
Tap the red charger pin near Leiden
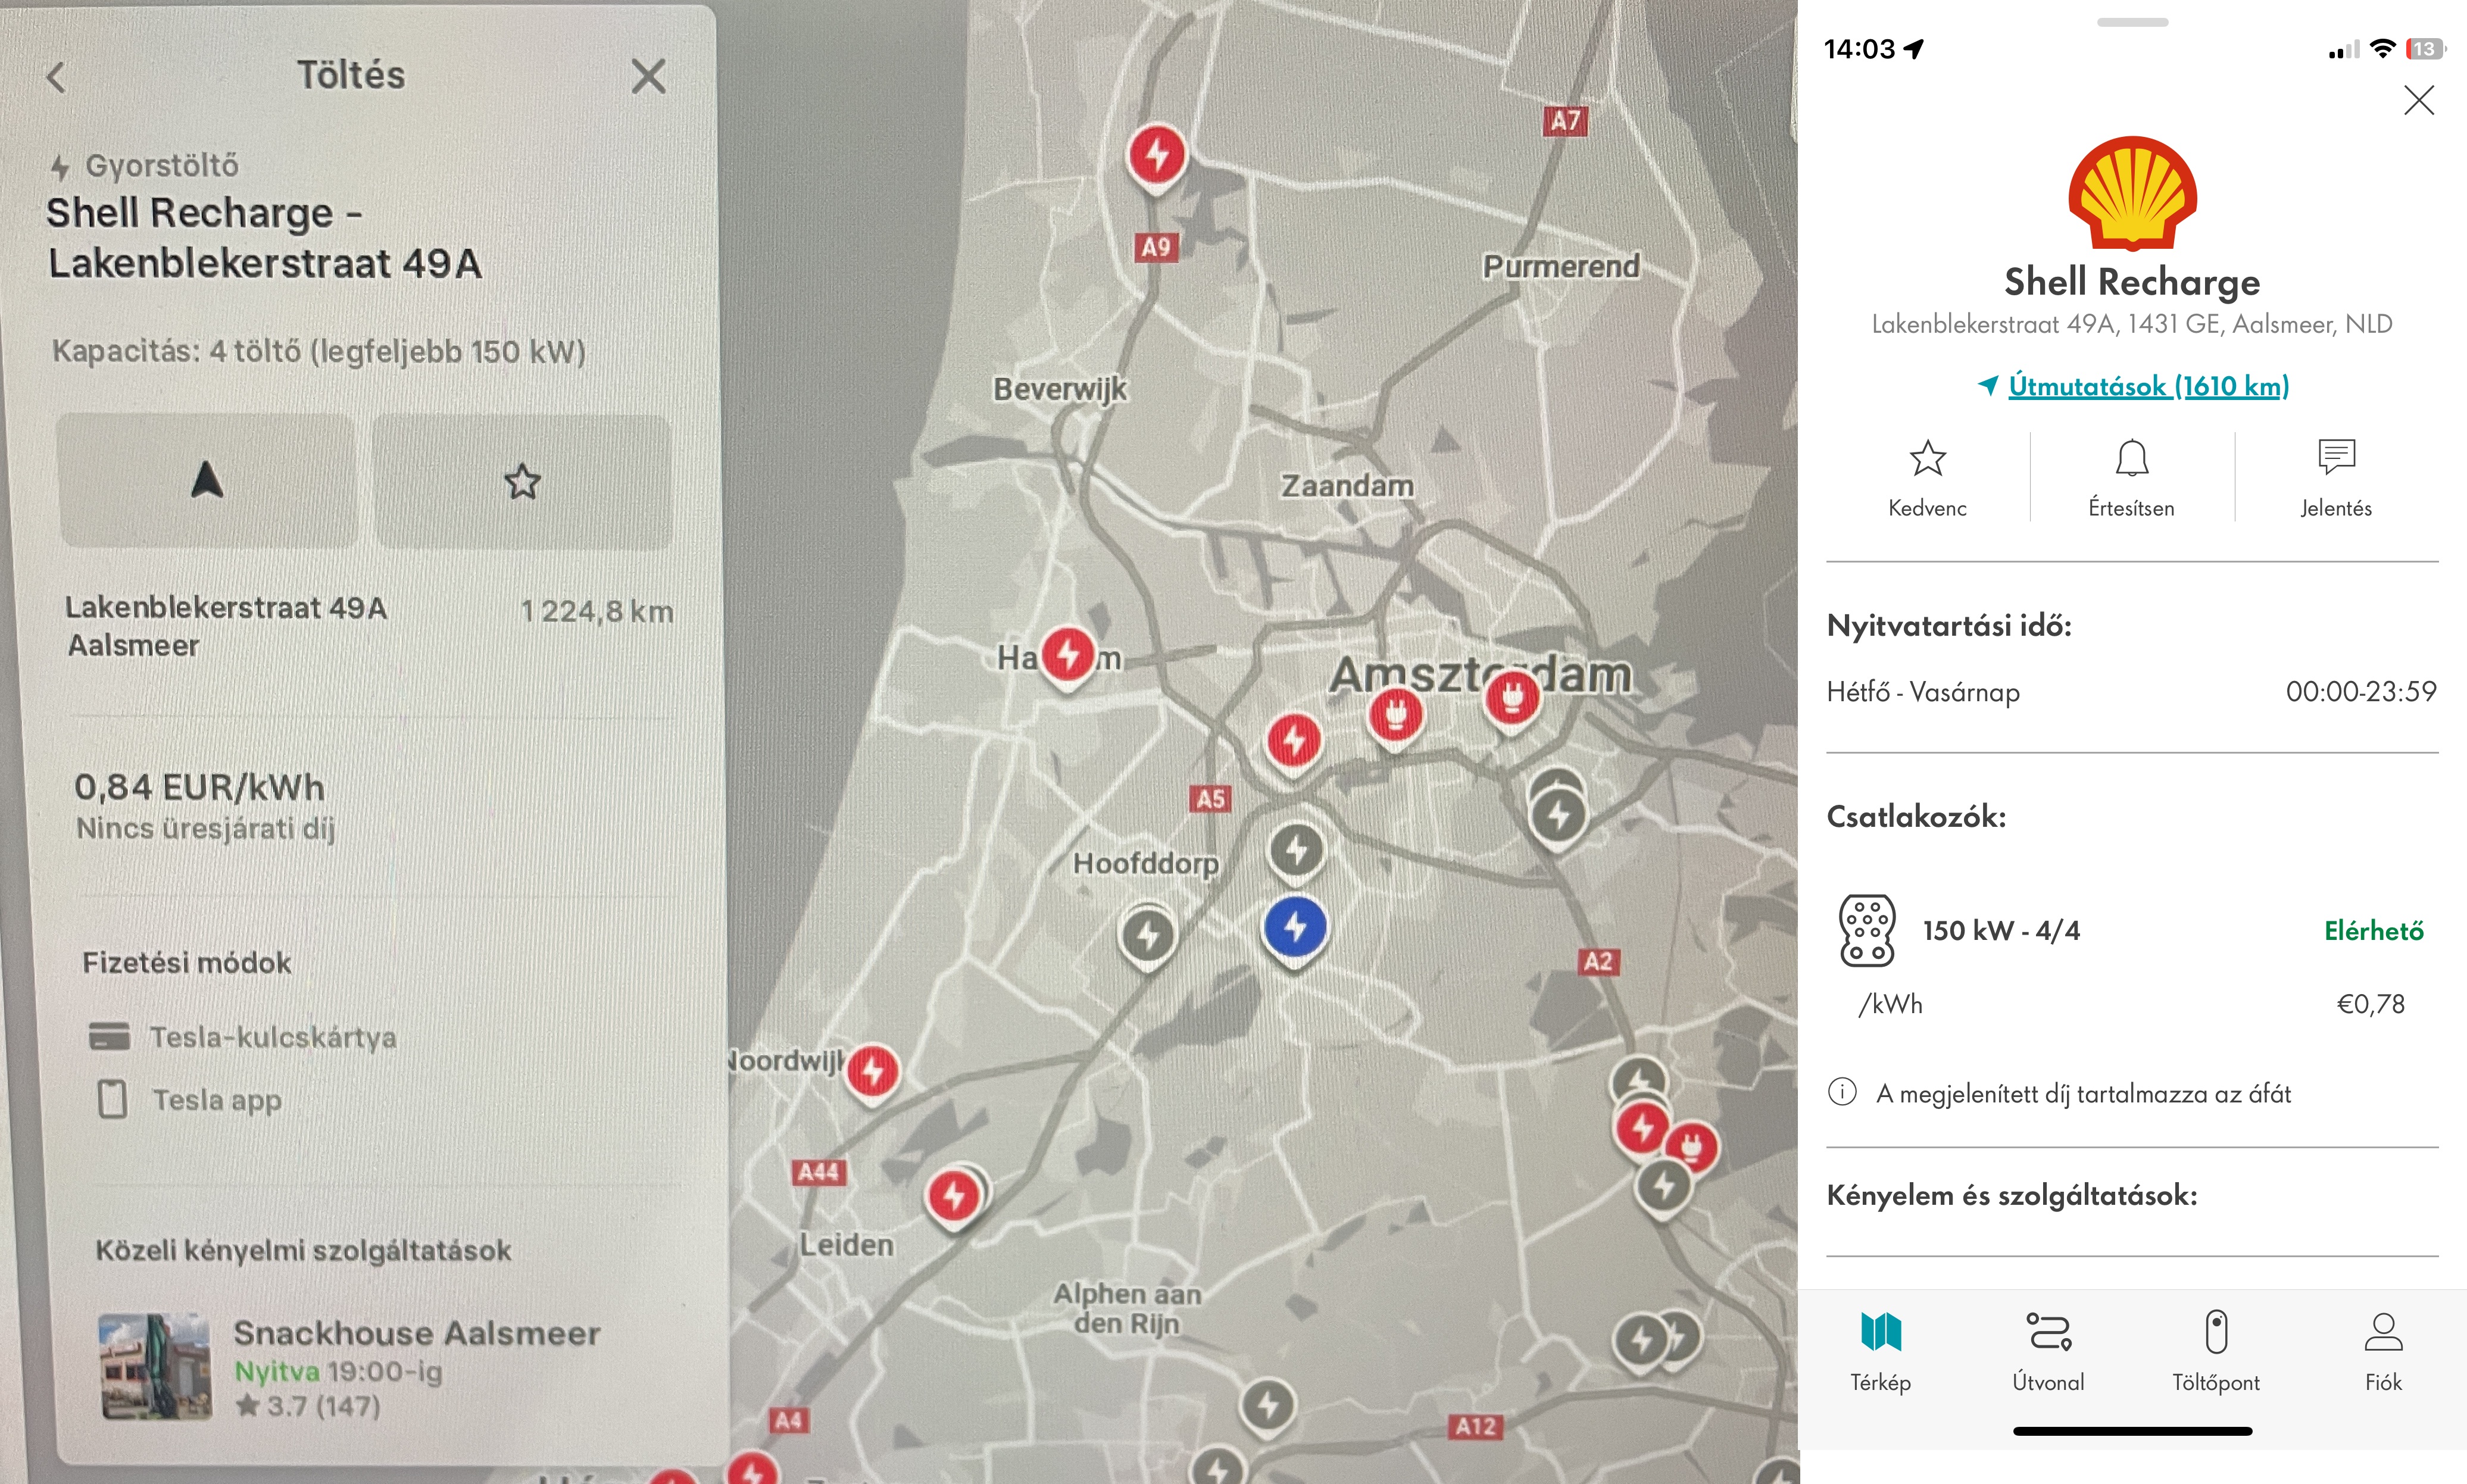pos(955,1197)
